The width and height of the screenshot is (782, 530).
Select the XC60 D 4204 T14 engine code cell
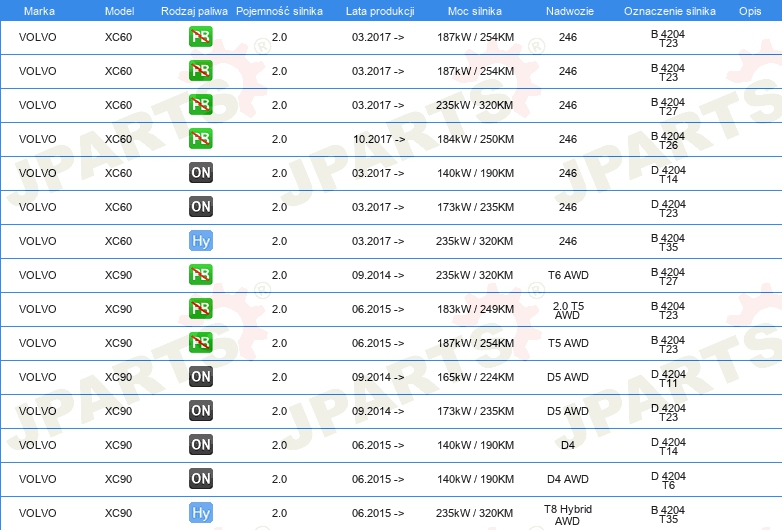point(668,175)
